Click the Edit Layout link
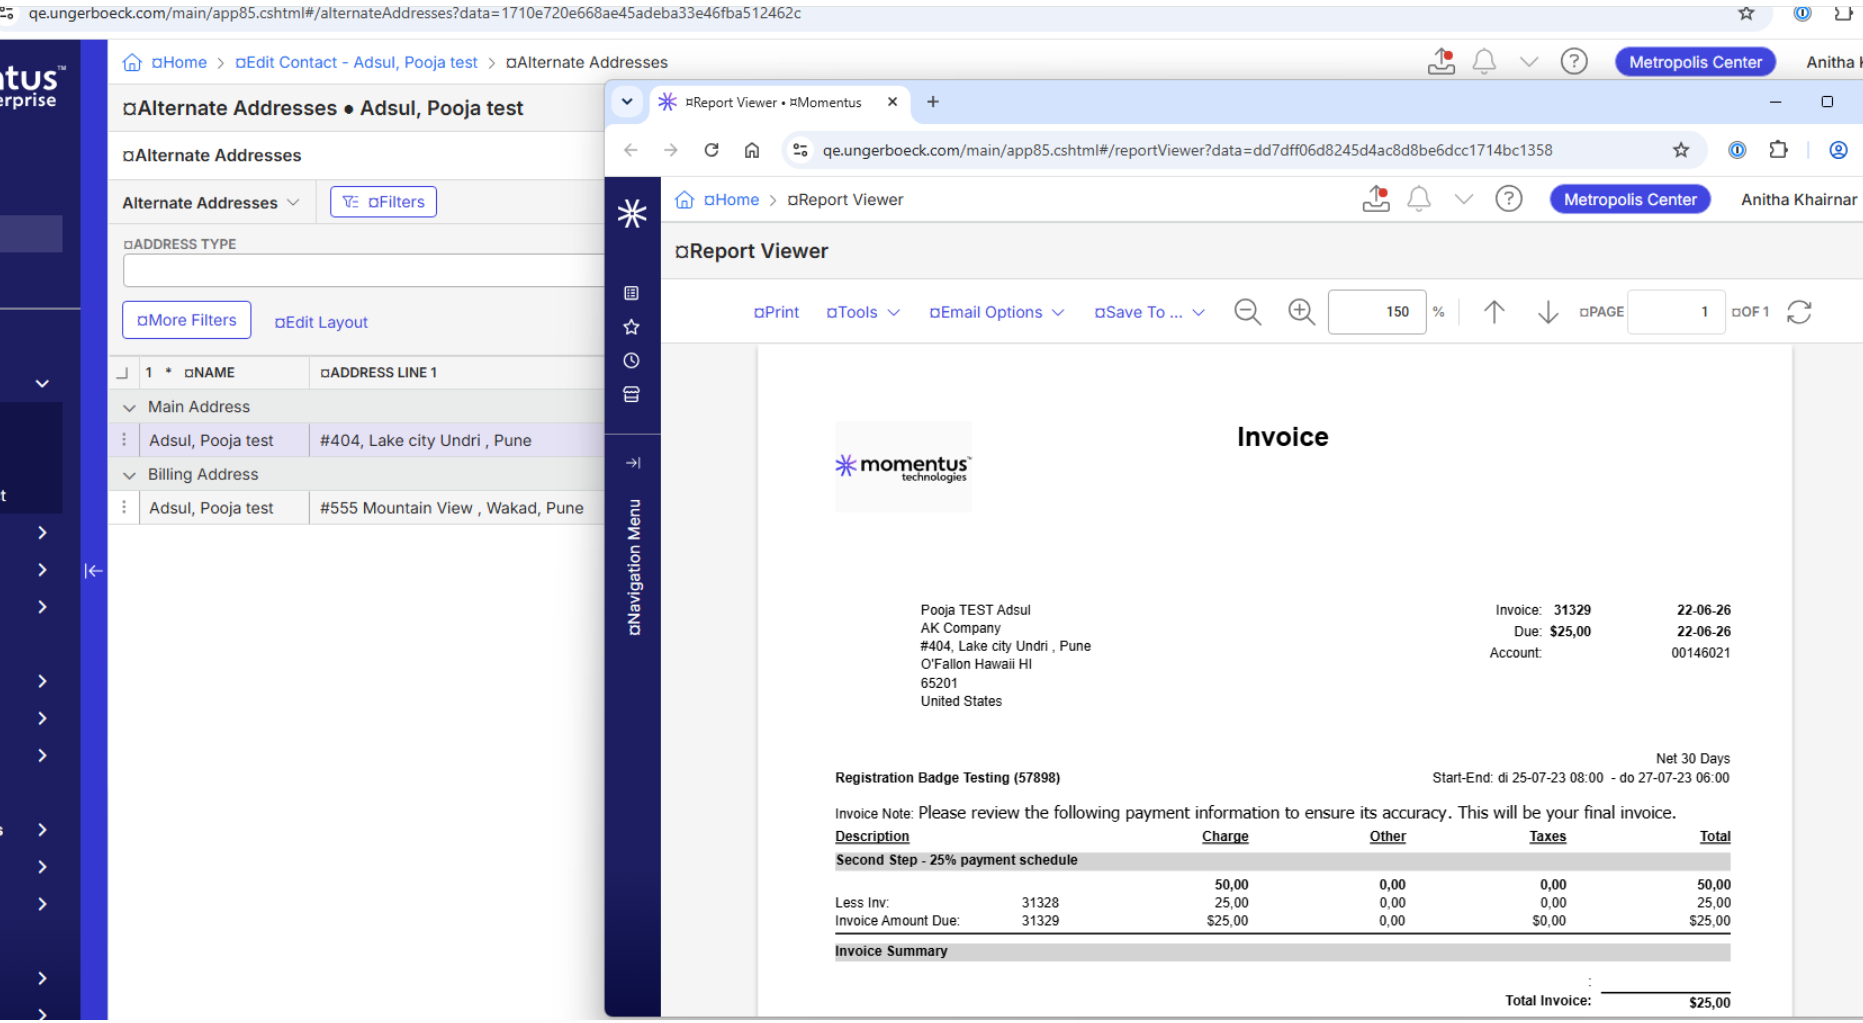The height and width of the screenshot is (1023, 1863). click(x=321, y=322)
